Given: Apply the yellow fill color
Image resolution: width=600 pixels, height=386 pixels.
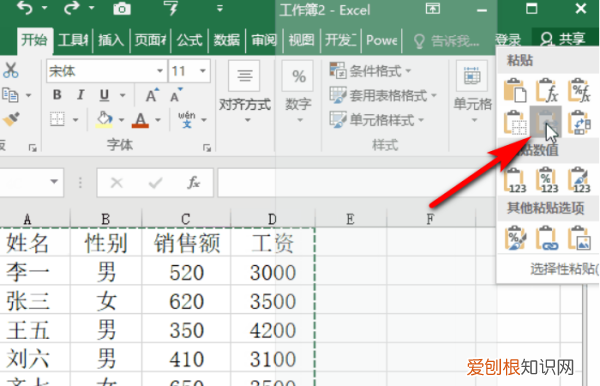Looking at the screenshot, I should pos(104,119).
